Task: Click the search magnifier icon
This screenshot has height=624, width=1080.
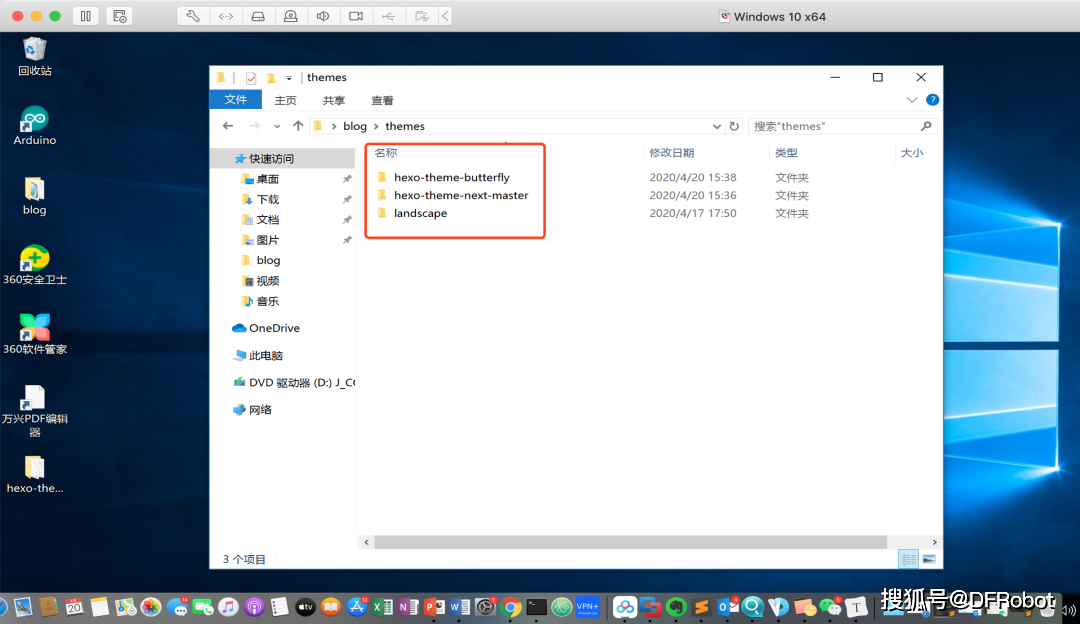Action: pos(926,126)
